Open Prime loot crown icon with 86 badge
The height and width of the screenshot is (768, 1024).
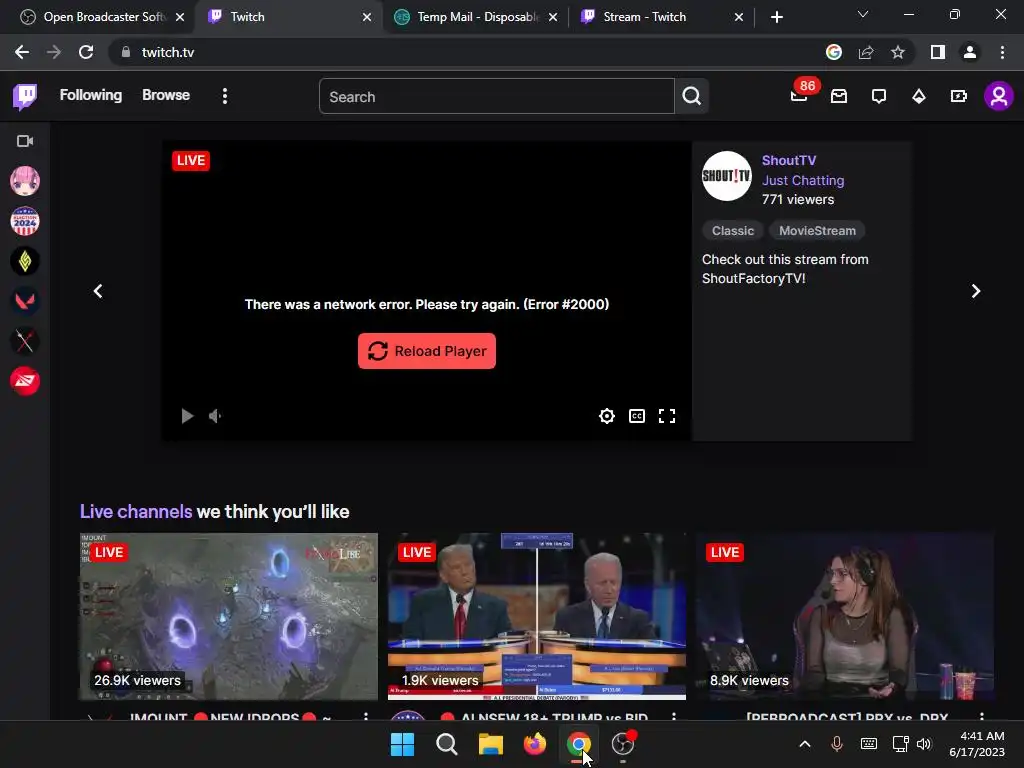click(799, 95)
